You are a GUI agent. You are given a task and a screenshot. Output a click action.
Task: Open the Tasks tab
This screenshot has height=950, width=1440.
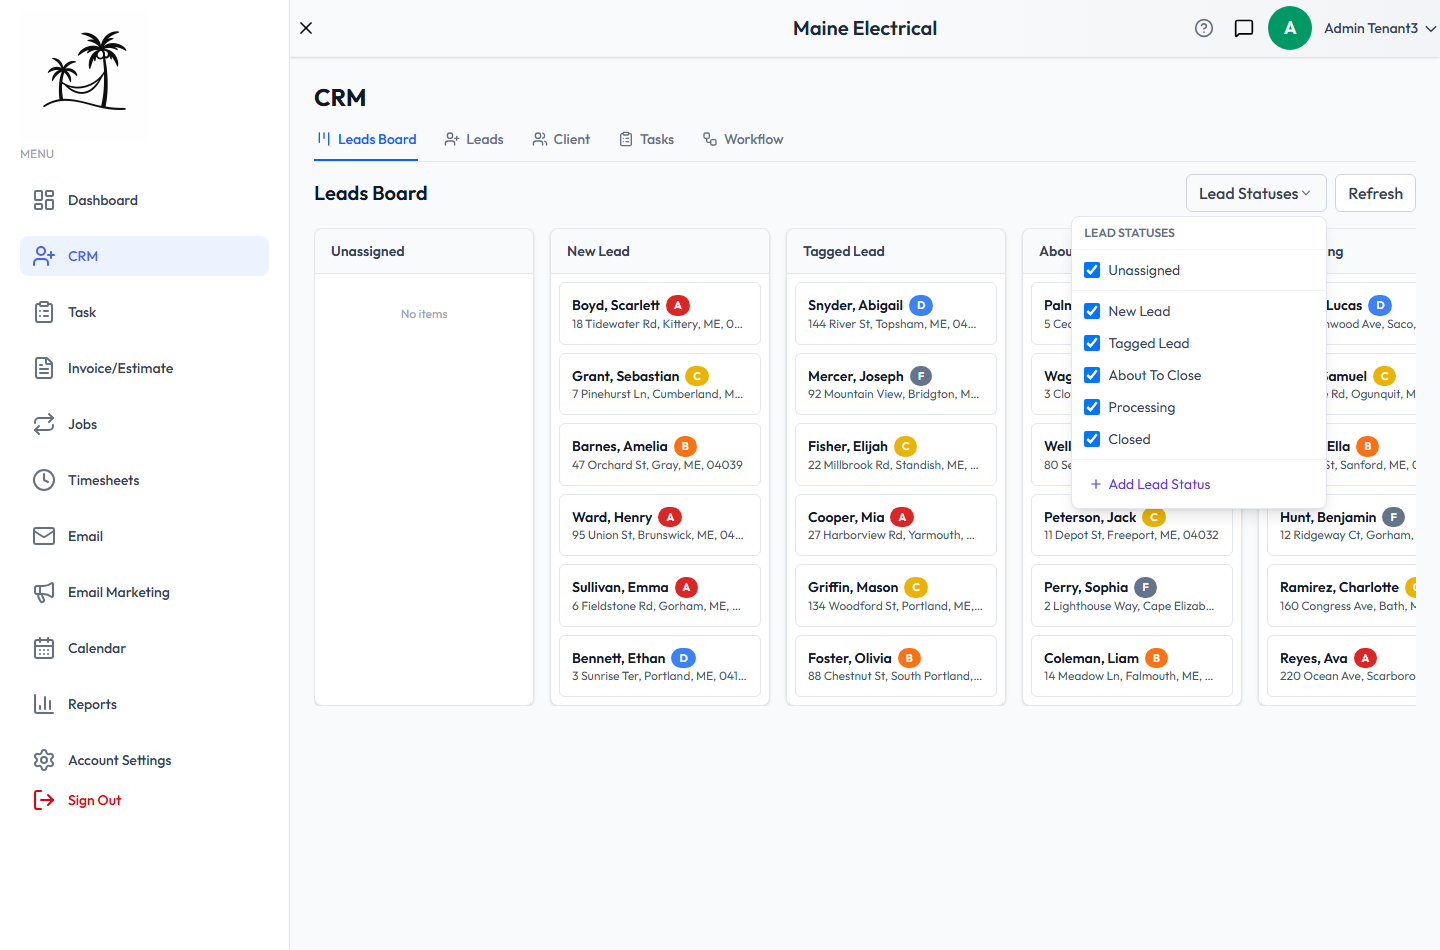point(646,139)
